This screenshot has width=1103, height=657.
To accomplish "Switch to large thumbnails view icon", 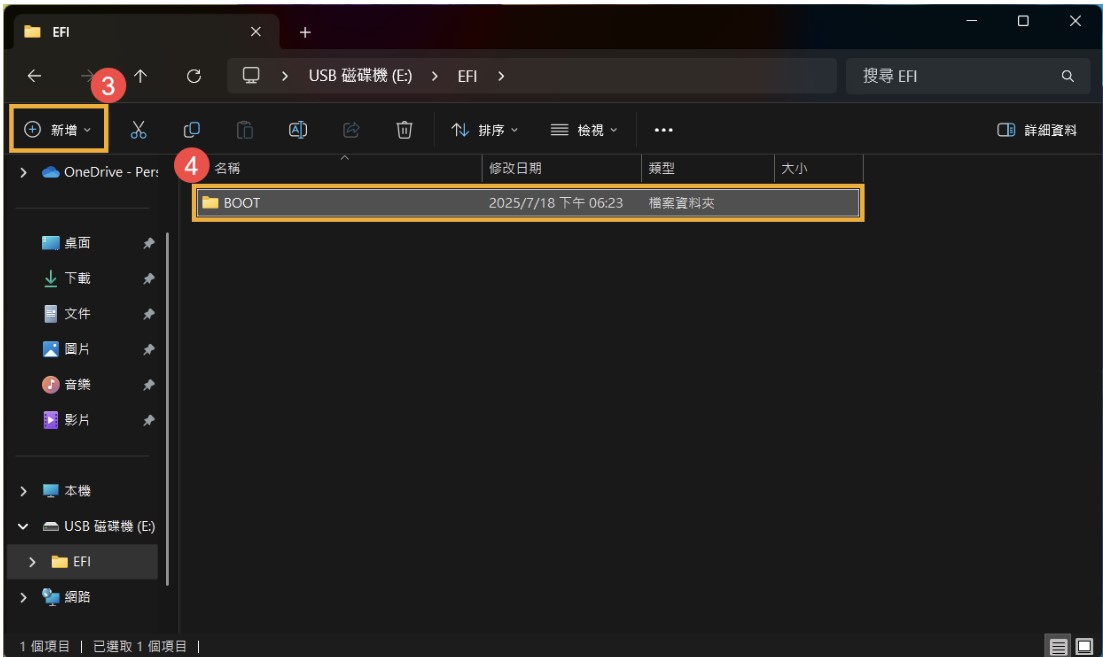I will point(1084,646).
